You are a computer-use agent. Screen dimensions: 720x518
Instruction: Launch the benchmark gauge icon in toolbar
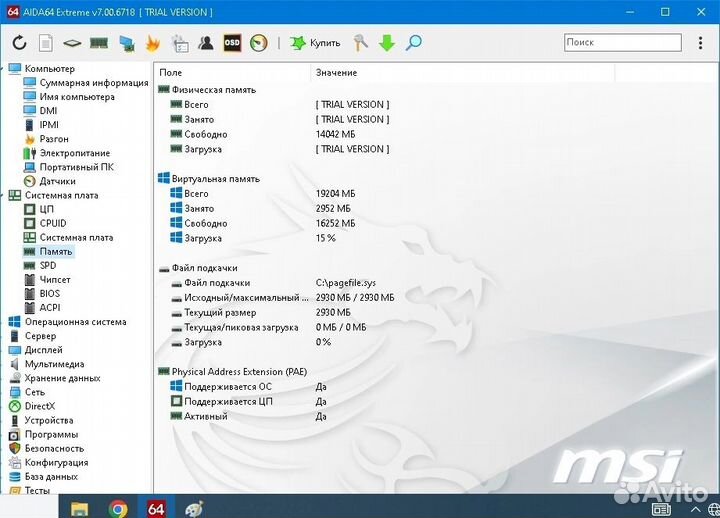259,43
